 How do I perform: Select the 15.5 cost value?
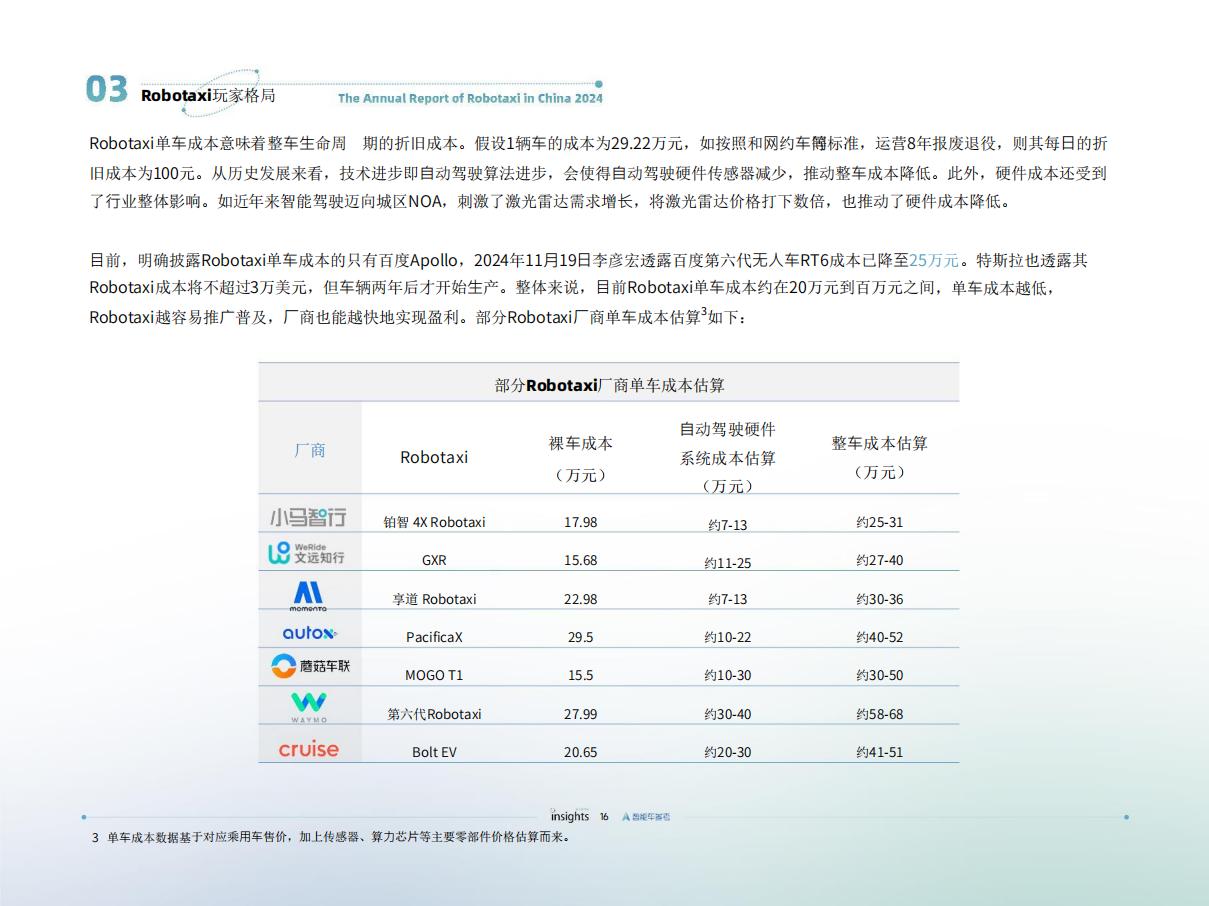coord(580,675)
